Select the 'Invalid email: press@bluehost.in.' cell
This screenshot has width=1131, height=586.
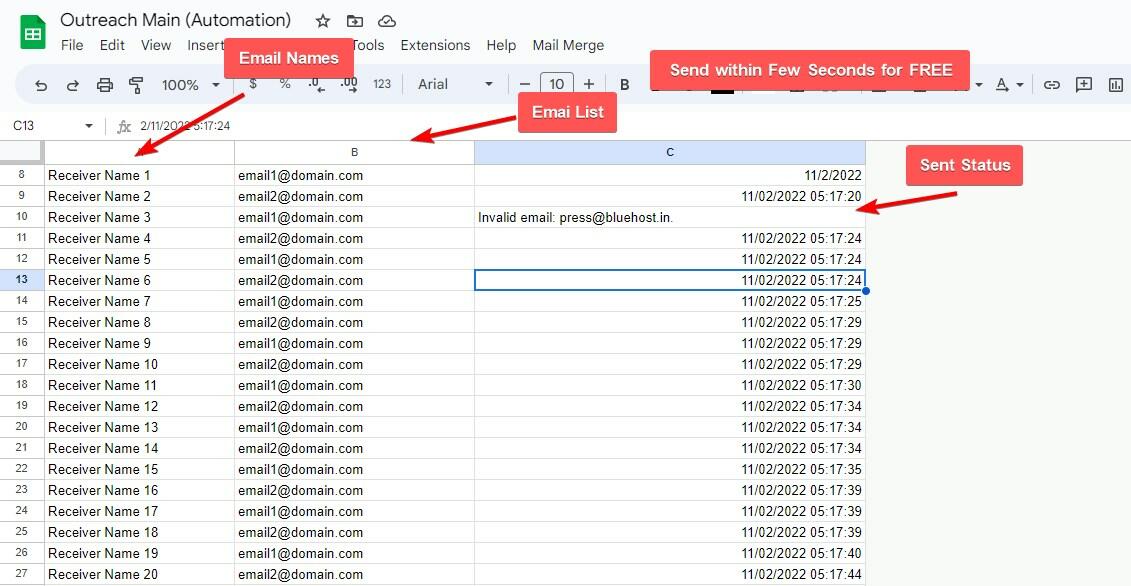click(670, 217)
